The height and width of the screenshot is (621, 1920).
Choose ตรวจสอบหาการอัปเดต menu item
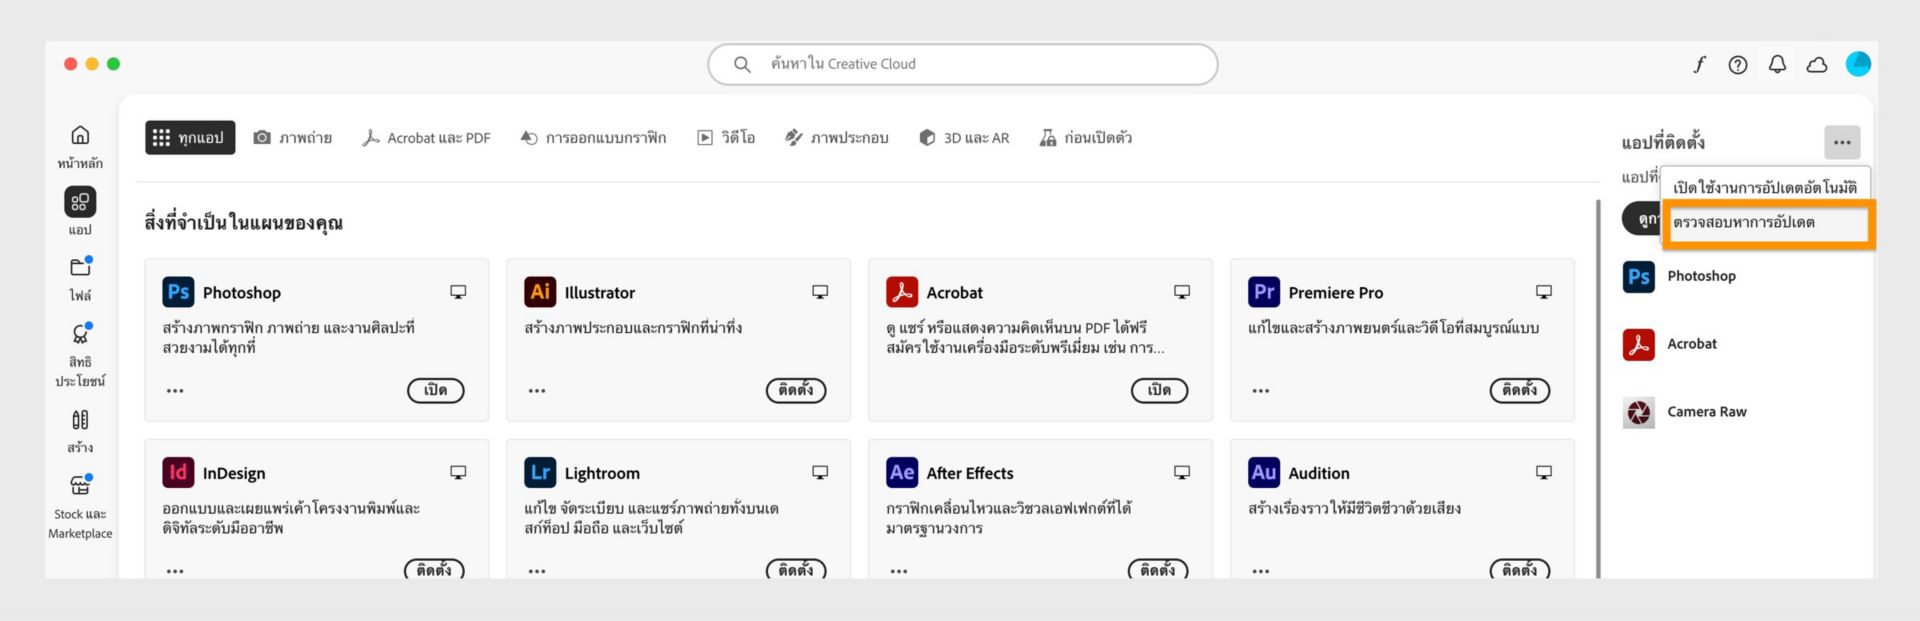[x=1768, y=223]
